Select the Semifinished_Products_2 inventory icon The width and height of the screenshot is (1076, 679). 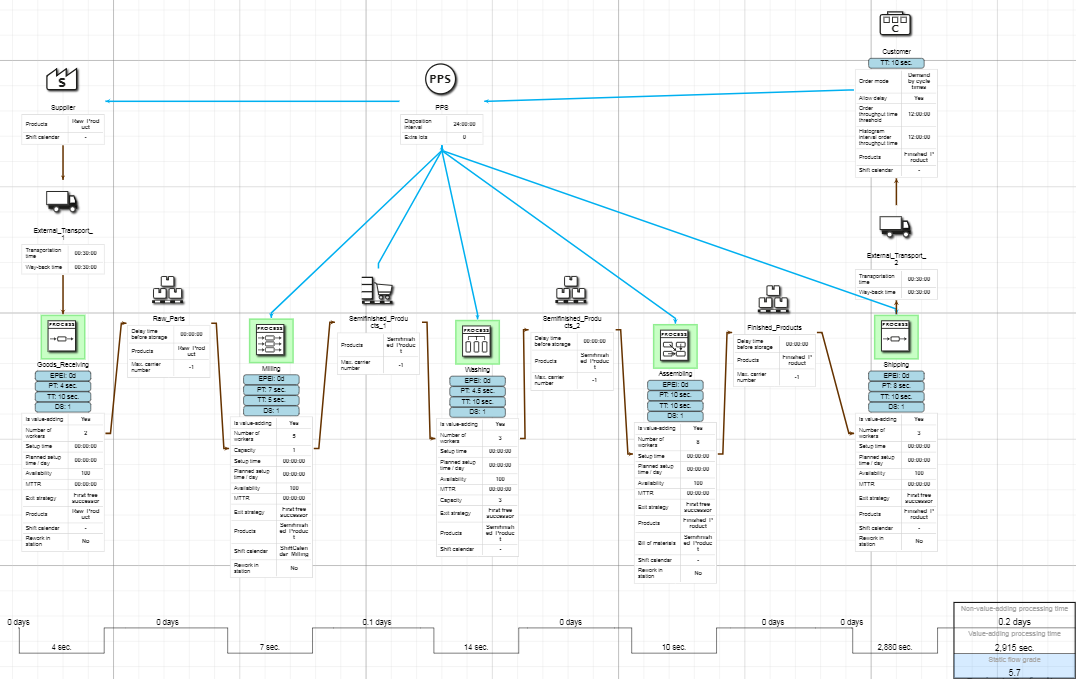pos(570,290)
